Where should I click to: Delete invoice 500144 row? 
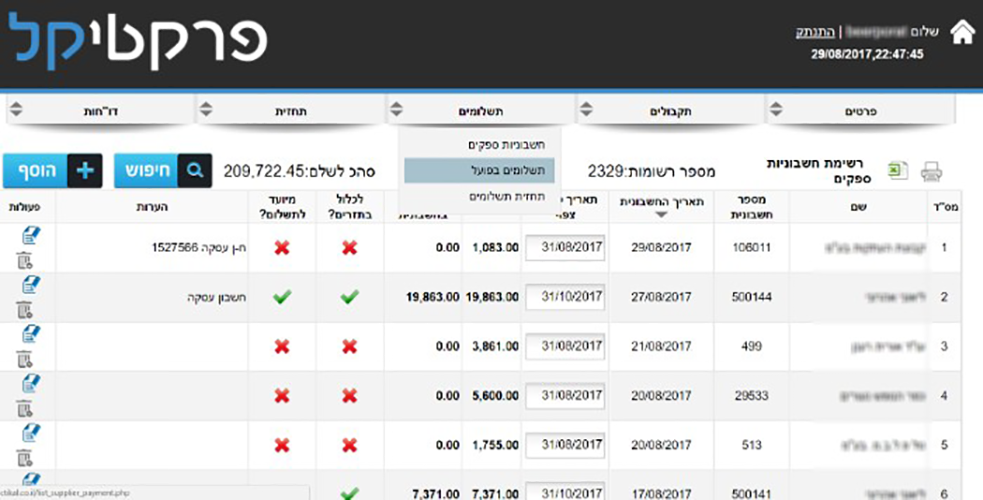[x=24, y=310]
